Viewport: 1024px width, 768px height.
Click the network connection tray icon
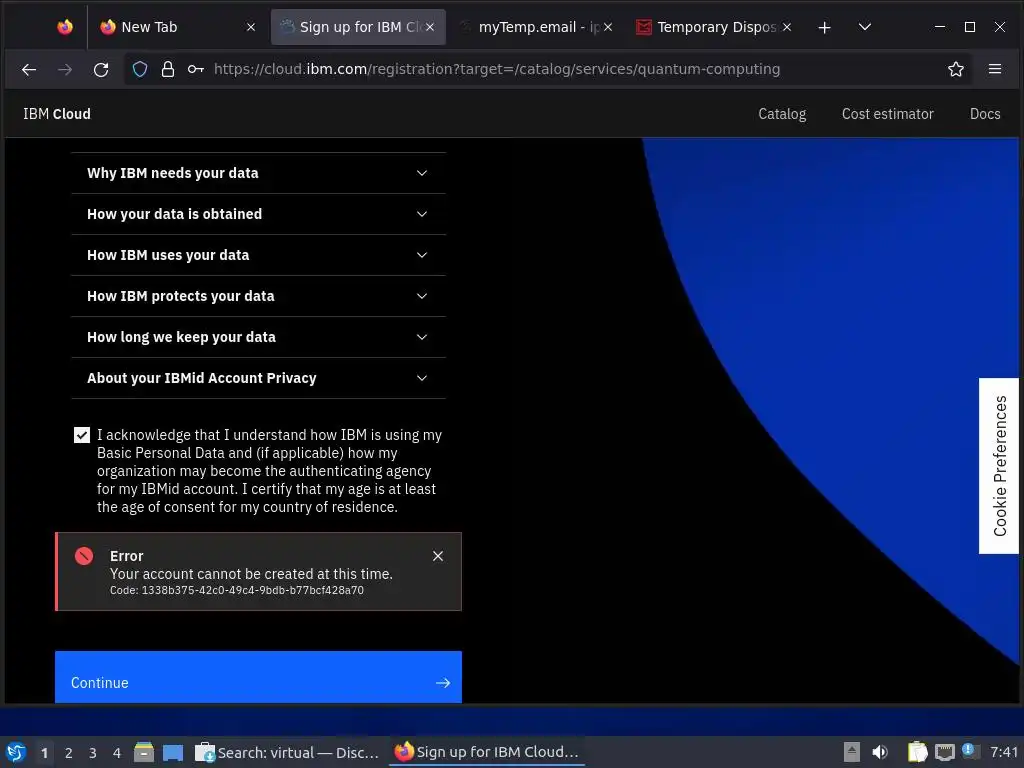click(x=944, y=753)
